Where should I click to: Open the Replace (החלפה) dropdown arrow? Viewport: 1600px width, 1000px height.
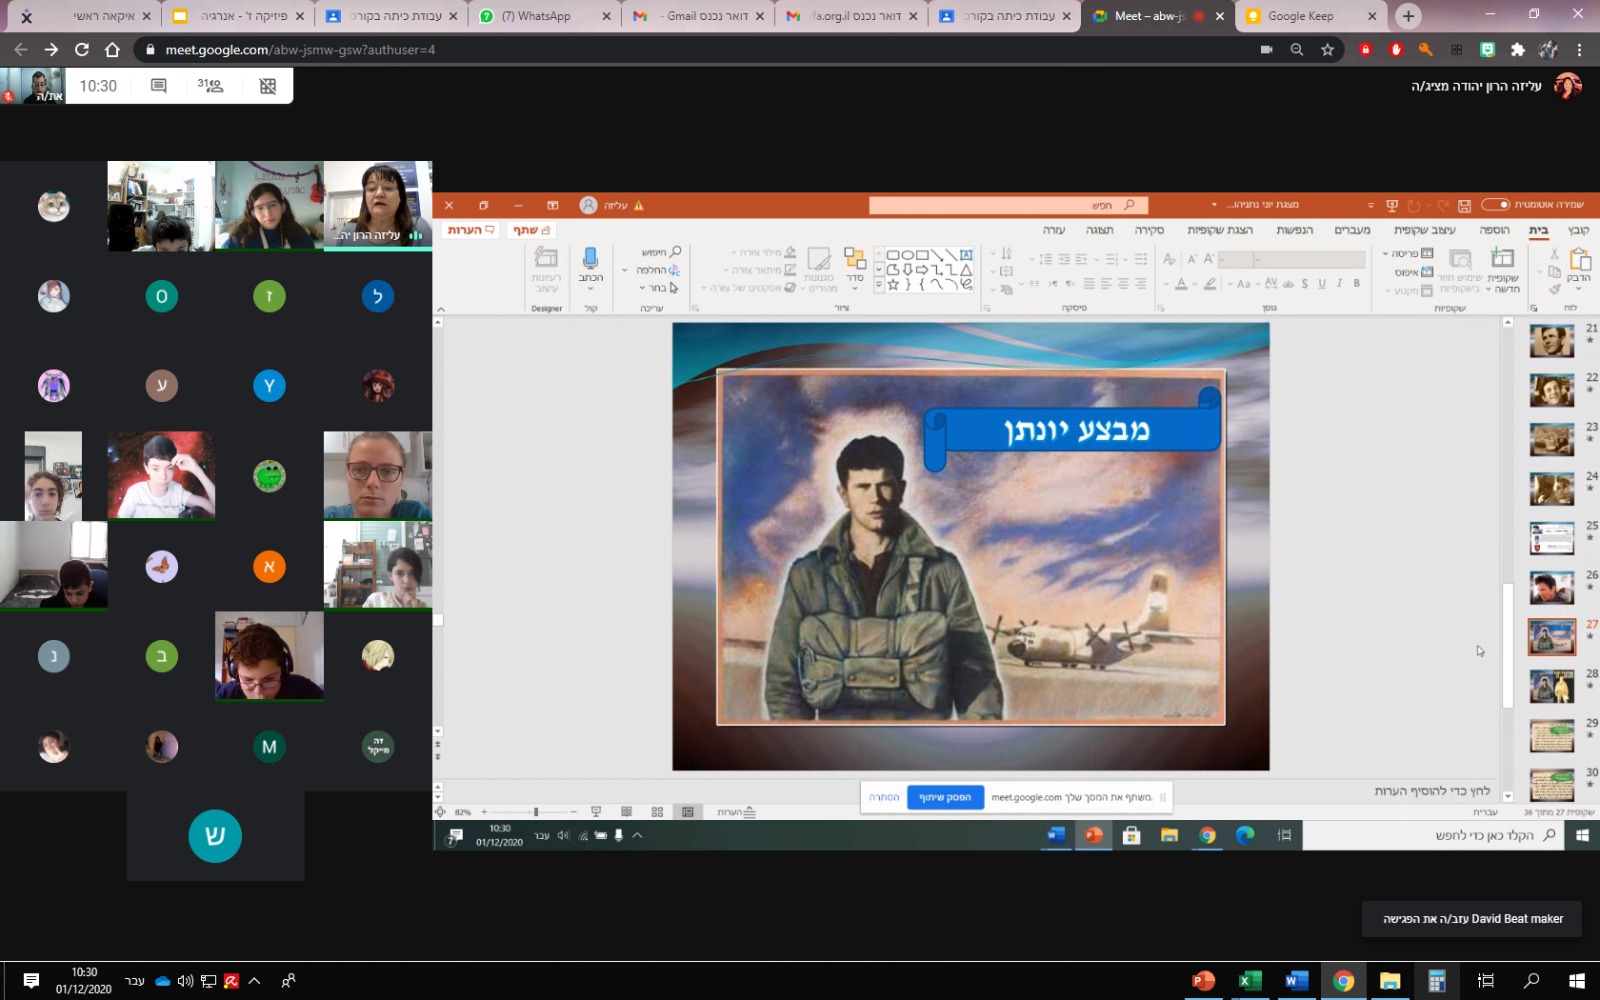tap(625, 270)
